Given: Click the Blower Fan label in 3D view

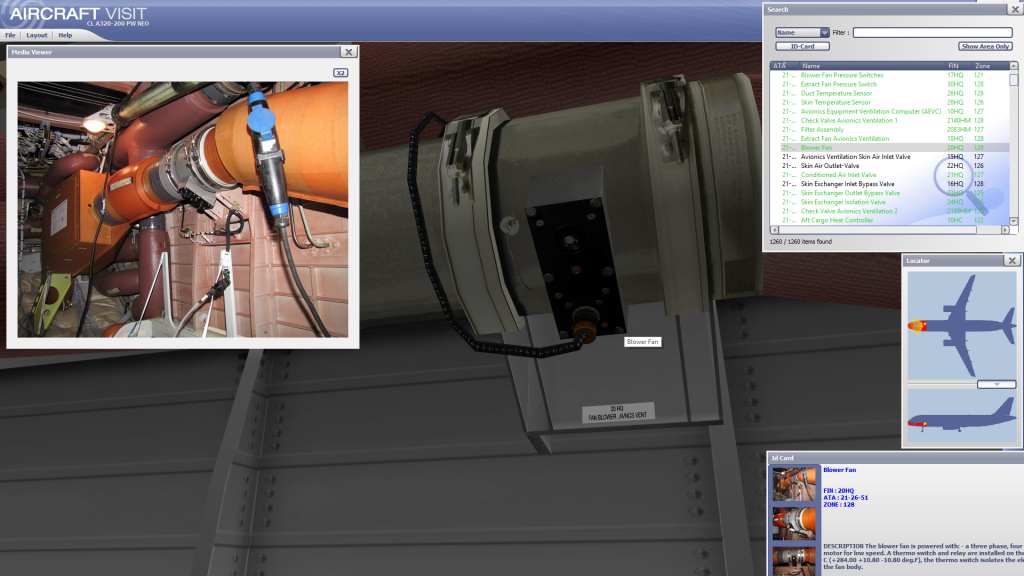Looking at the screenshot, I should coord(643,342).
